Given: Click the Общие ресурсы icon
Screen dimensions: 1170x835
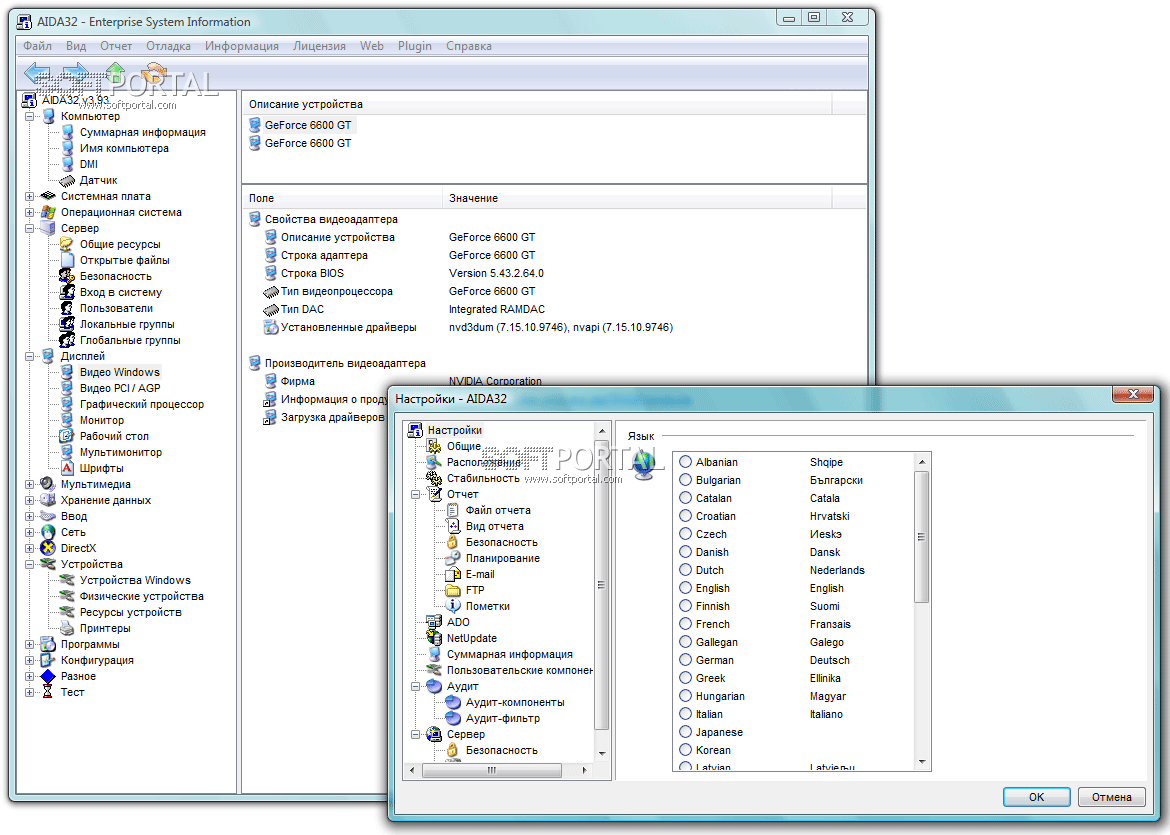Looking at the screenshot, I should click(x=67, y=244).
